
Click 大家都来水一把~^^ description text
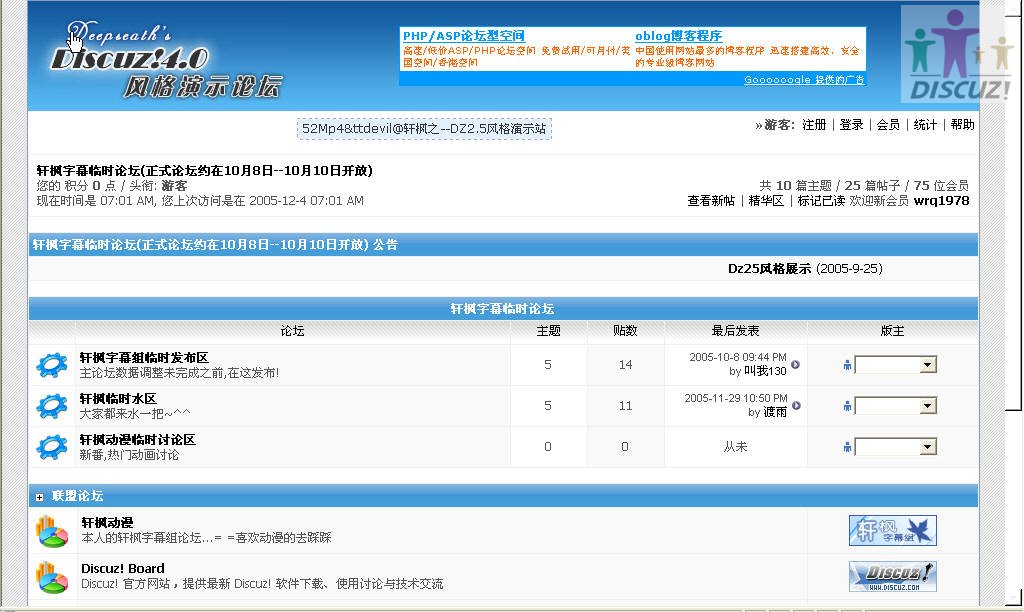click(x=135, y=414)
